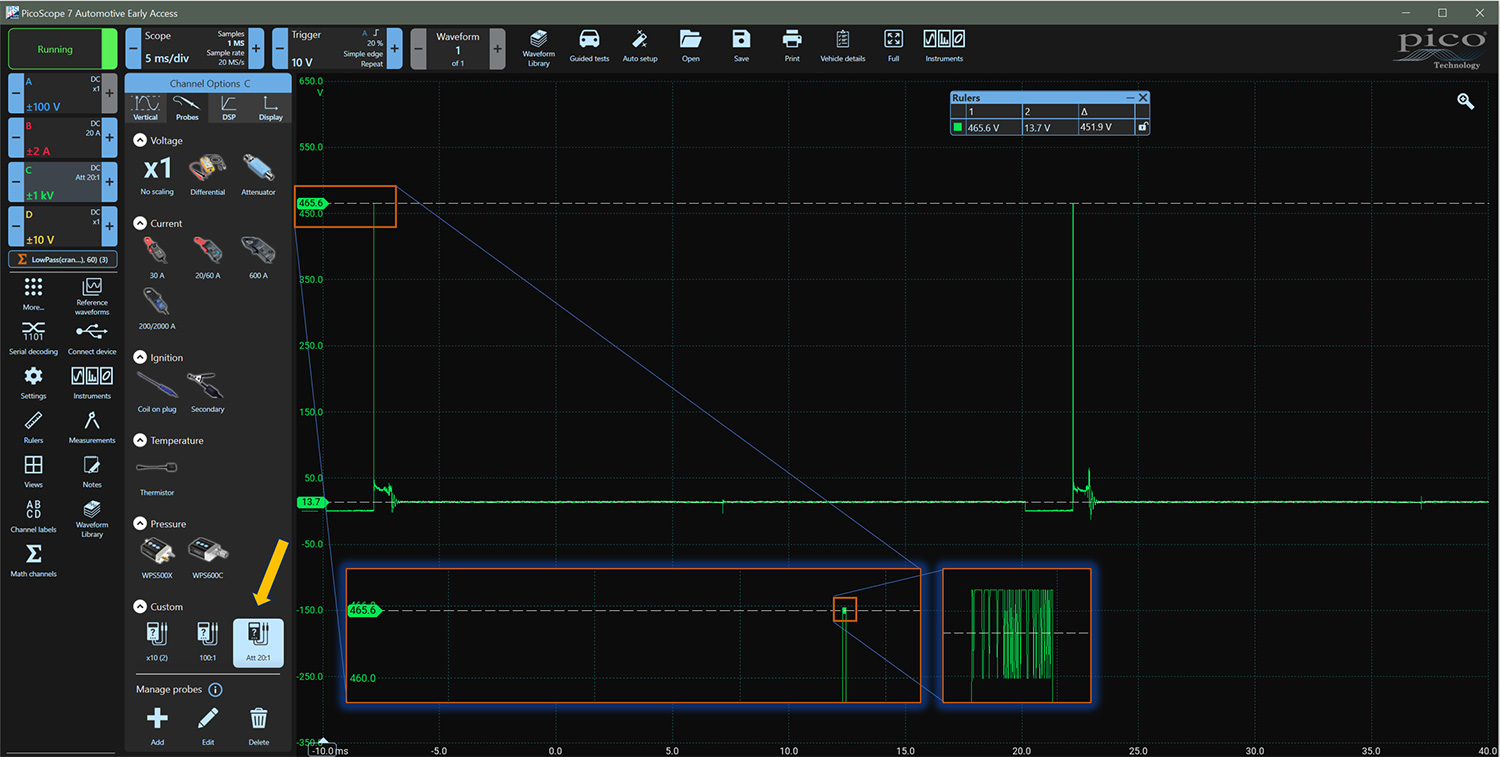Click Add under Manage probes
This screenshot has width=1500, height=757.
157,726
